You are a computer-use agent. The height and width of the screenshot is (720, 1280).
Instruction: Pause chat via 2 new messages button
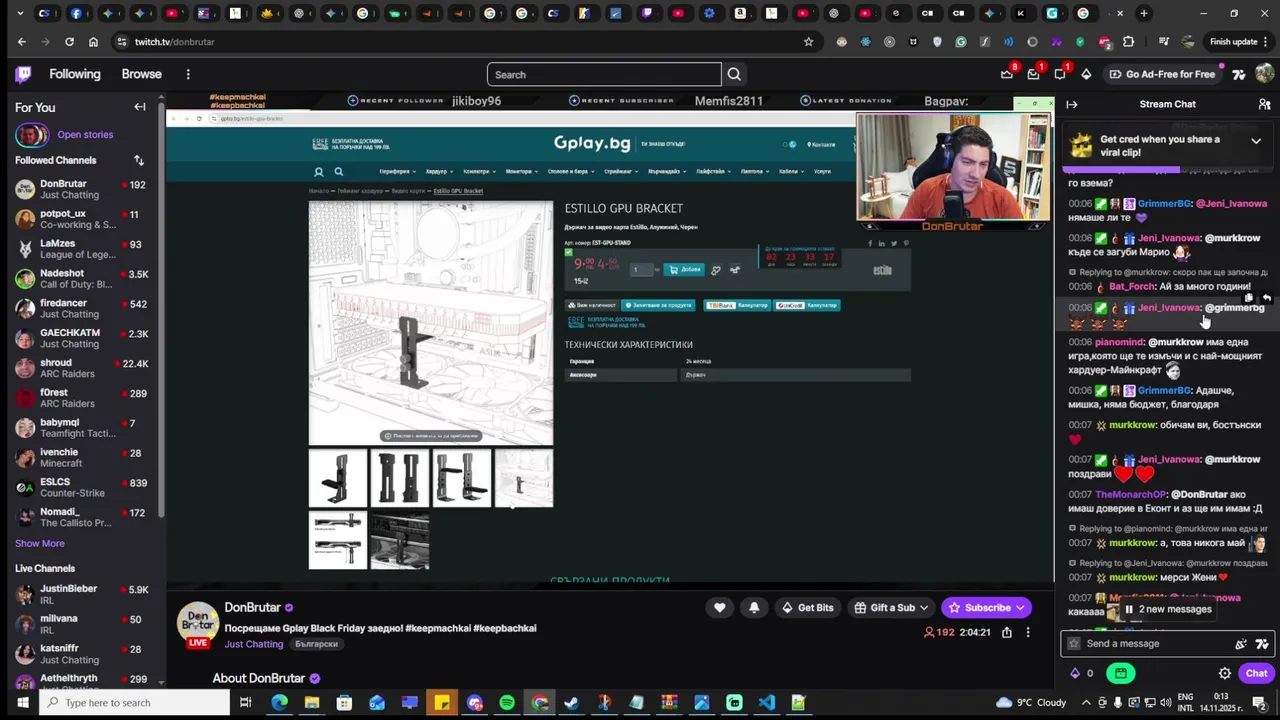[1168, 609]
